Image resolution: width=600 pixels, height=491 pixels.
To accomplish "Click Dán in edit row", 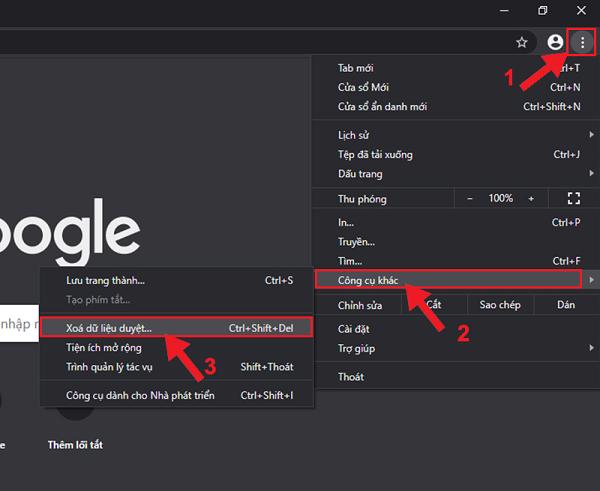I will coord(565,304).
